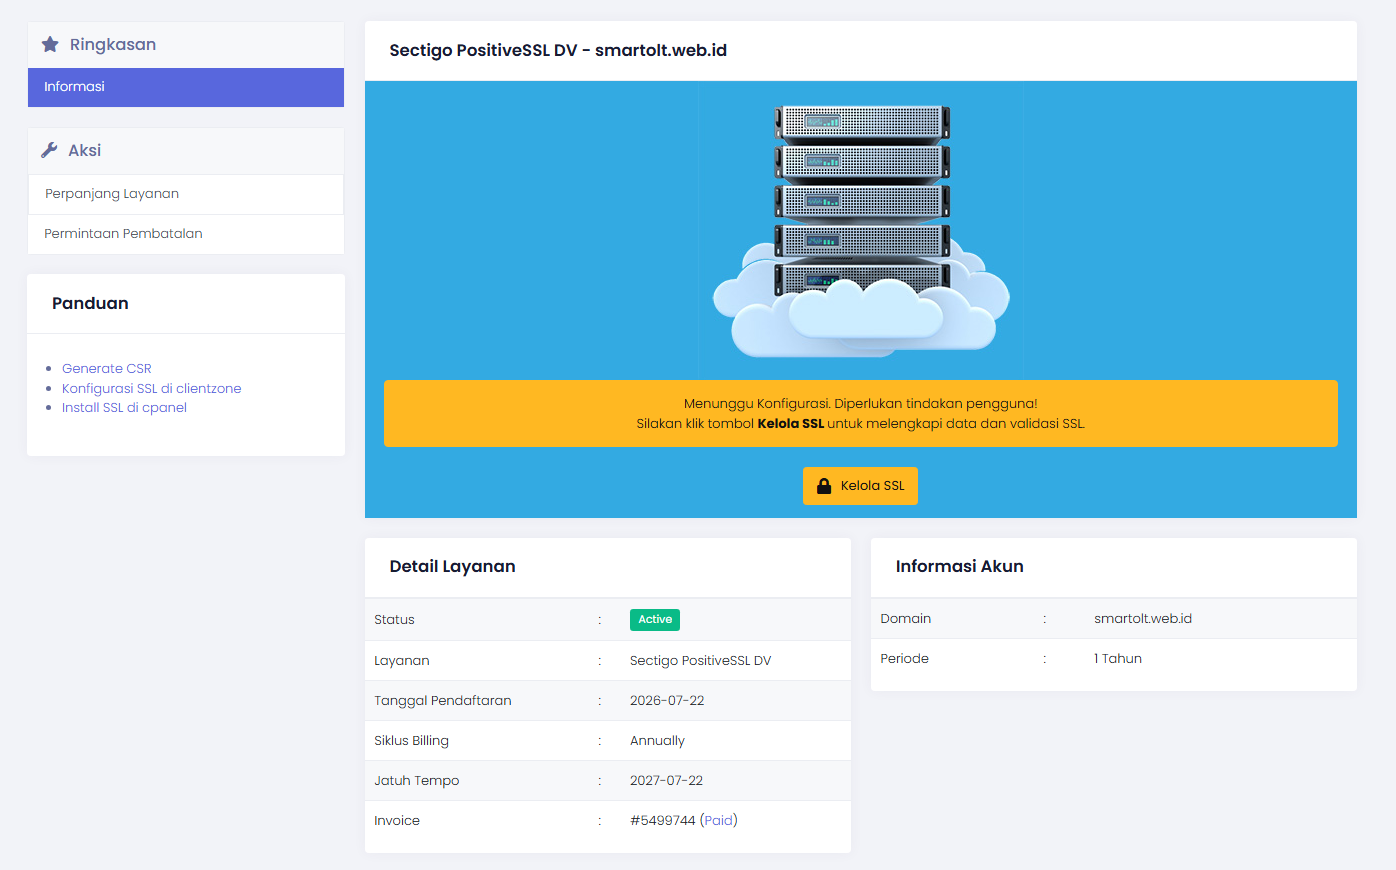Image resolution: width=1396 pixels, height=870 pixels.
Task: Click the Layanan row label
Action: [402, 661]
